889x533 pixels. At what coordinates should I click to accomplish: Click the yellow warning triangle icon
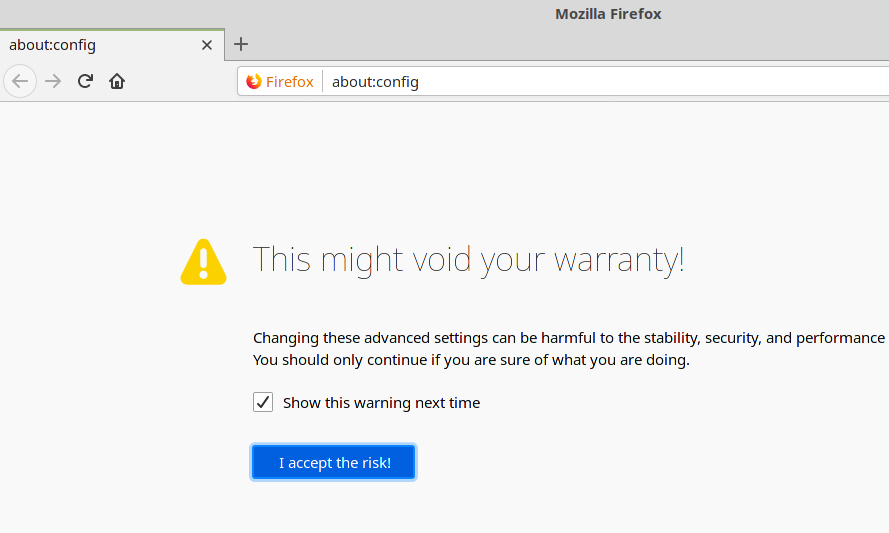tap(204, 261)
